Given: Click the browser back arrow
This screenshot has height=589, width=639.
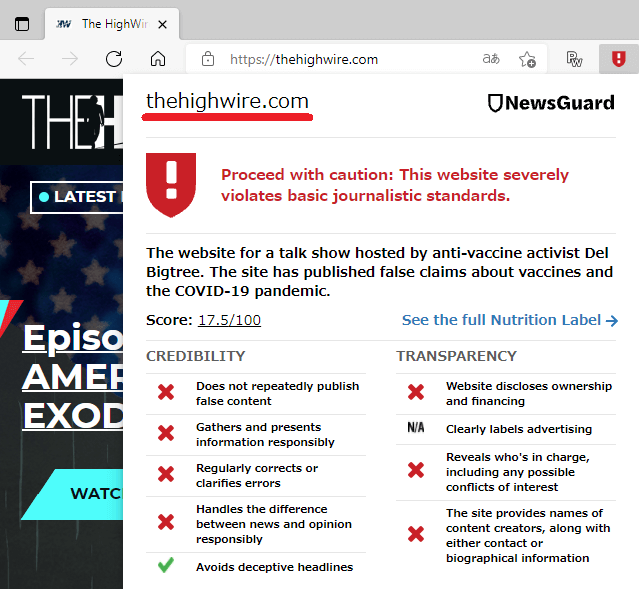Looking at the screenshot, I should (x=26, y=59).
